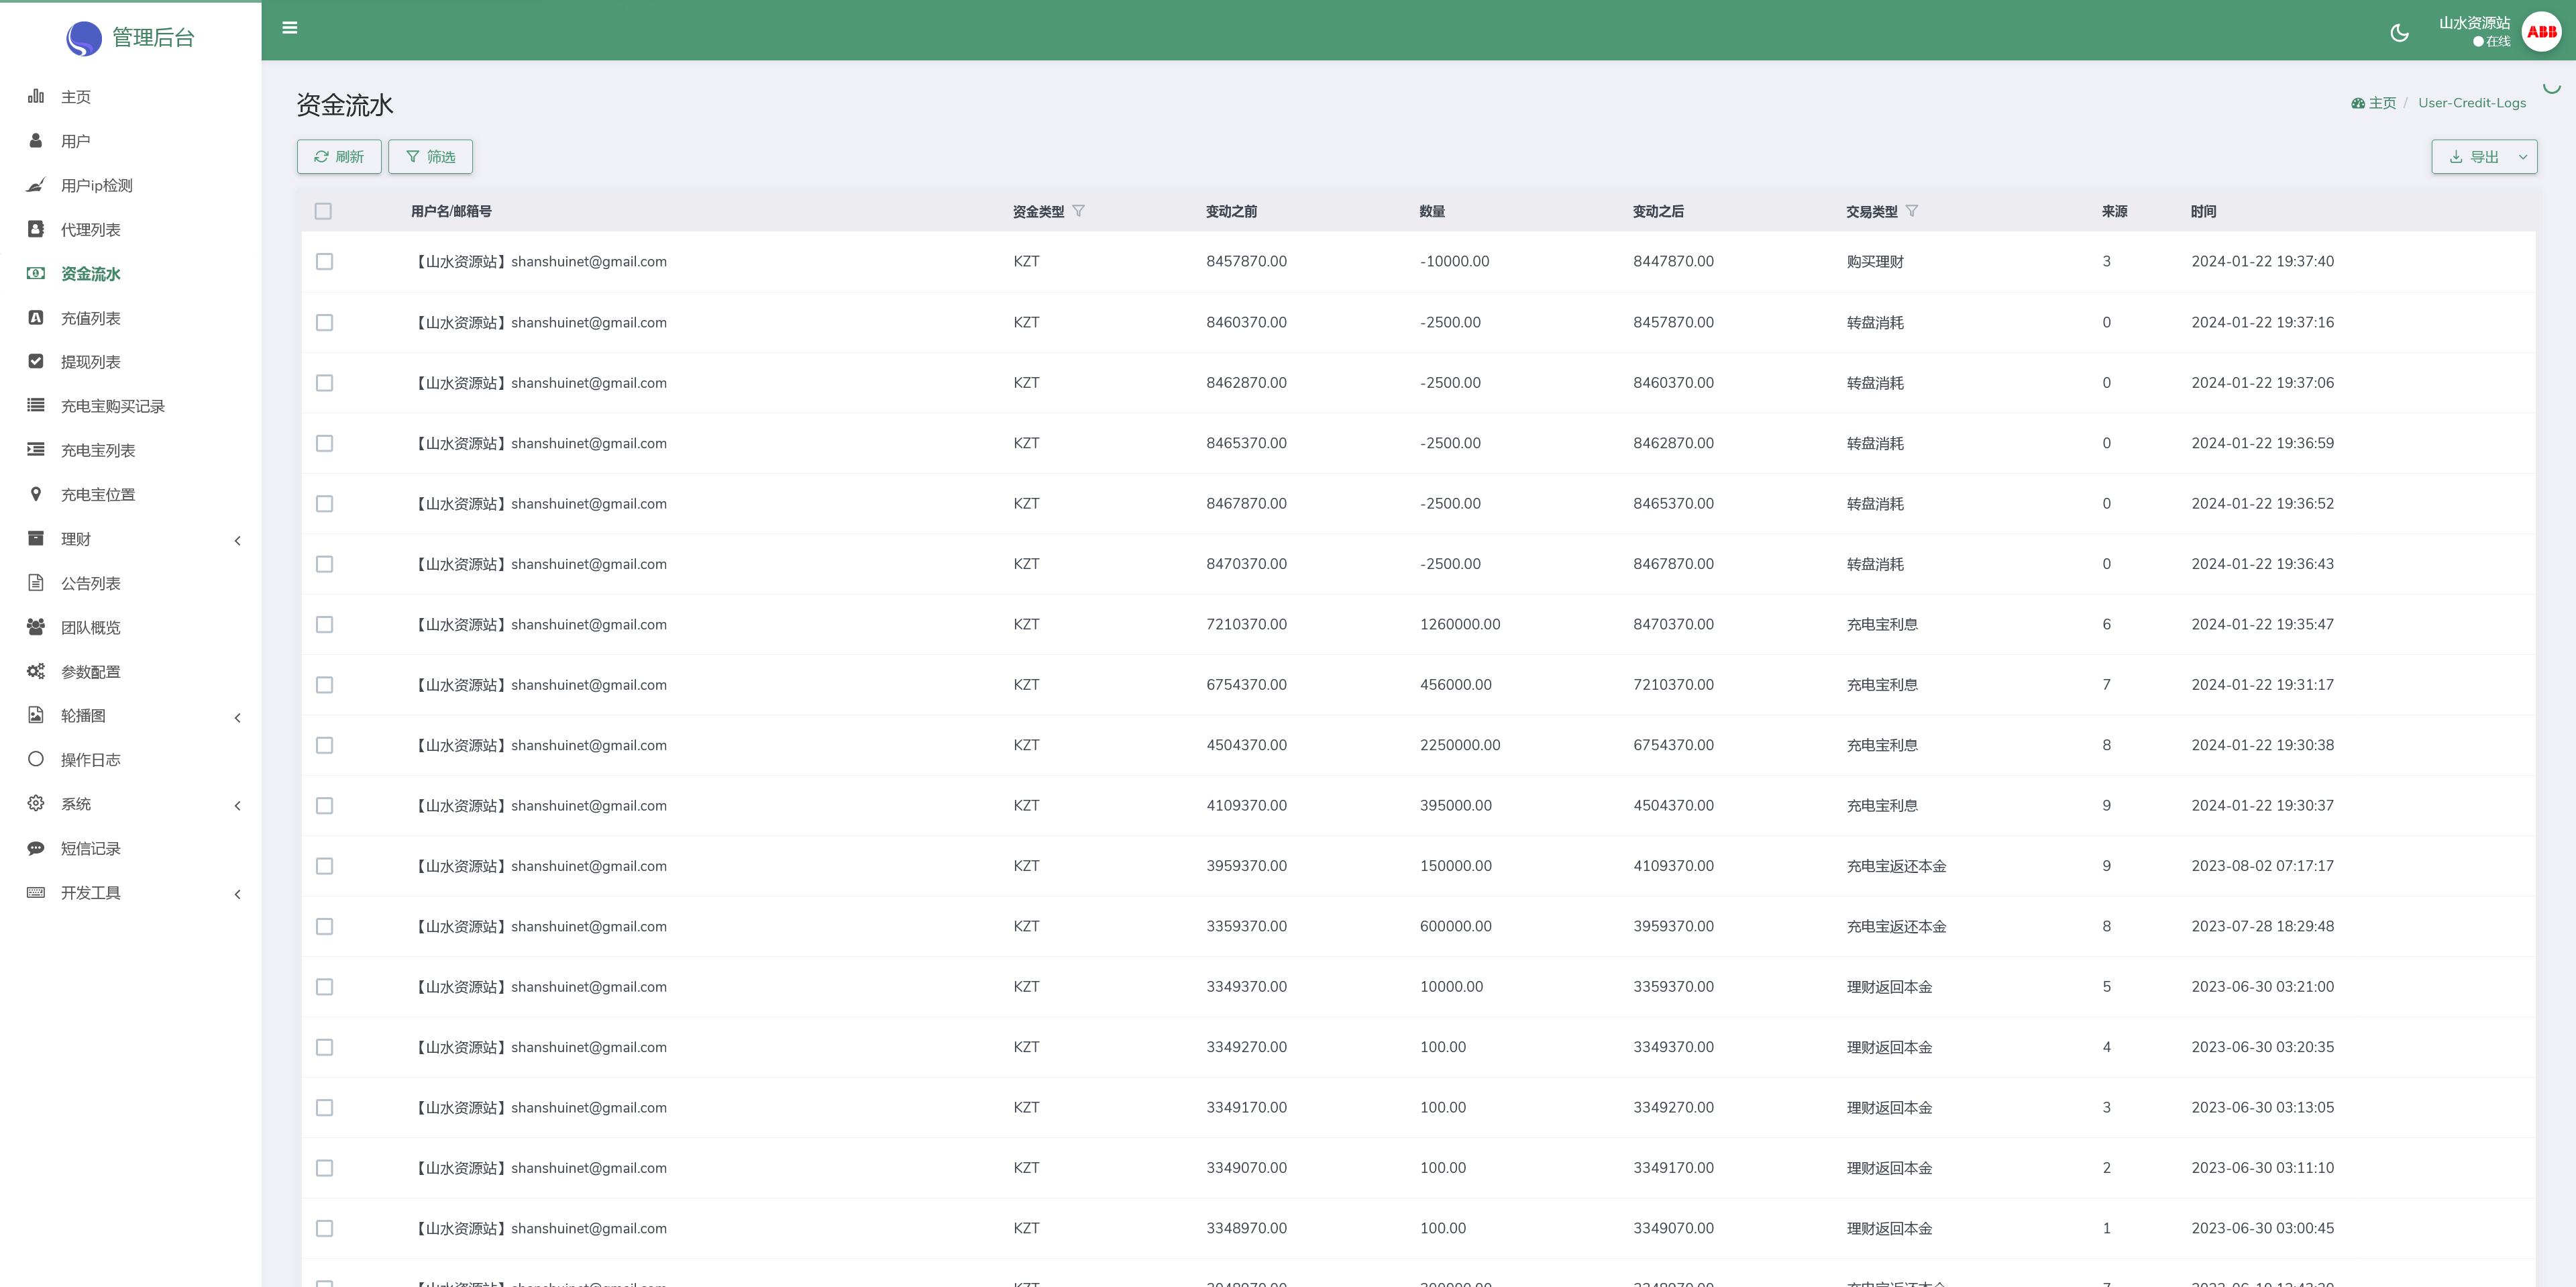Open 提现列表 menu item
Screen dimensions: 2576x1287
90,362
